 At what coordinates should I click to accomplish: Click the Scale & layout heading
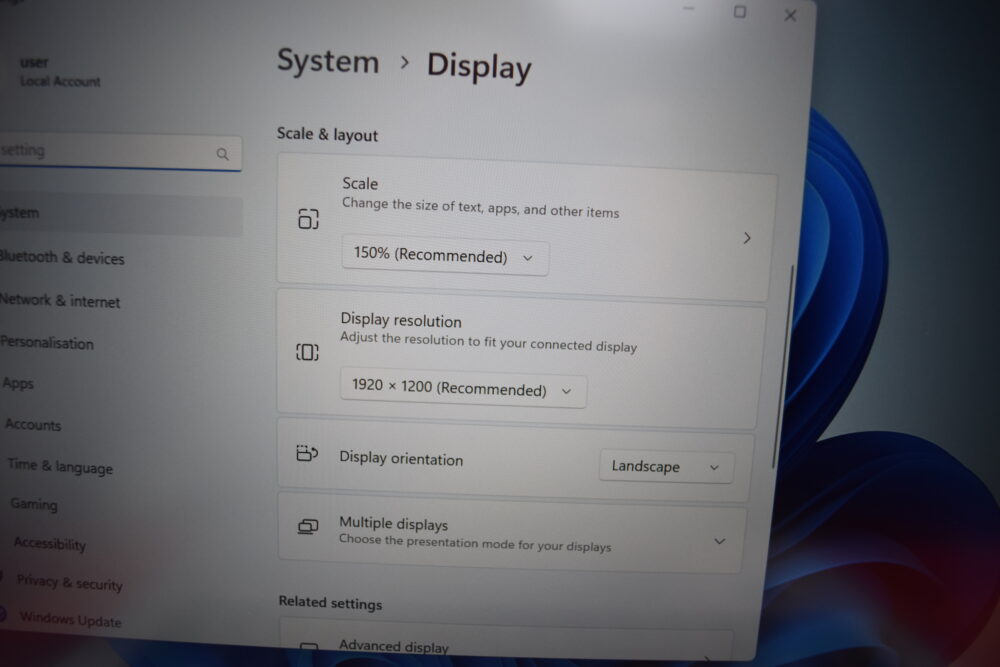point(327,135)
